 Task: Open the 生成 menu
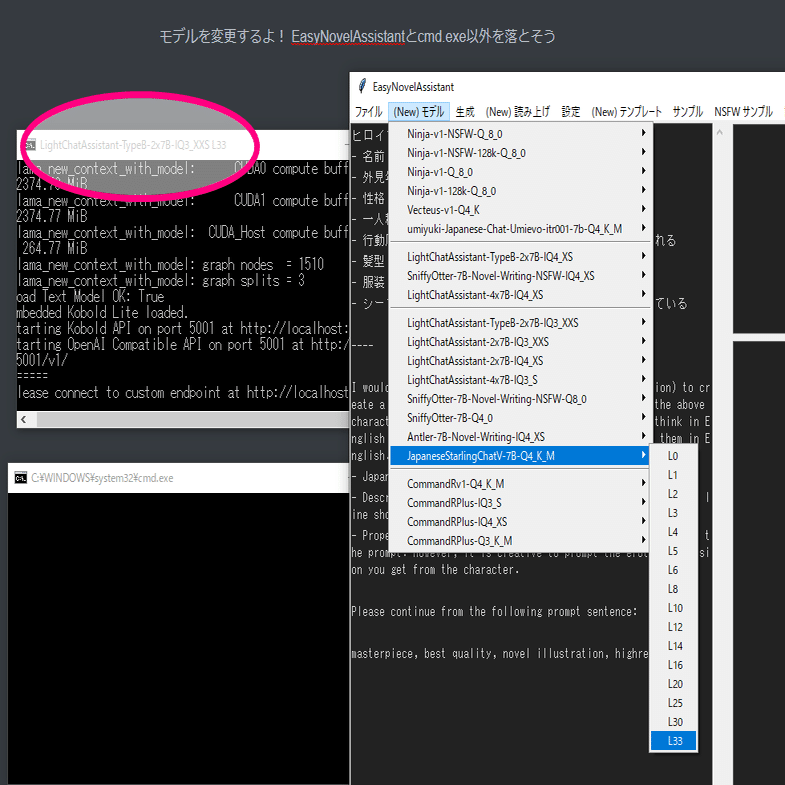point(465,112)
